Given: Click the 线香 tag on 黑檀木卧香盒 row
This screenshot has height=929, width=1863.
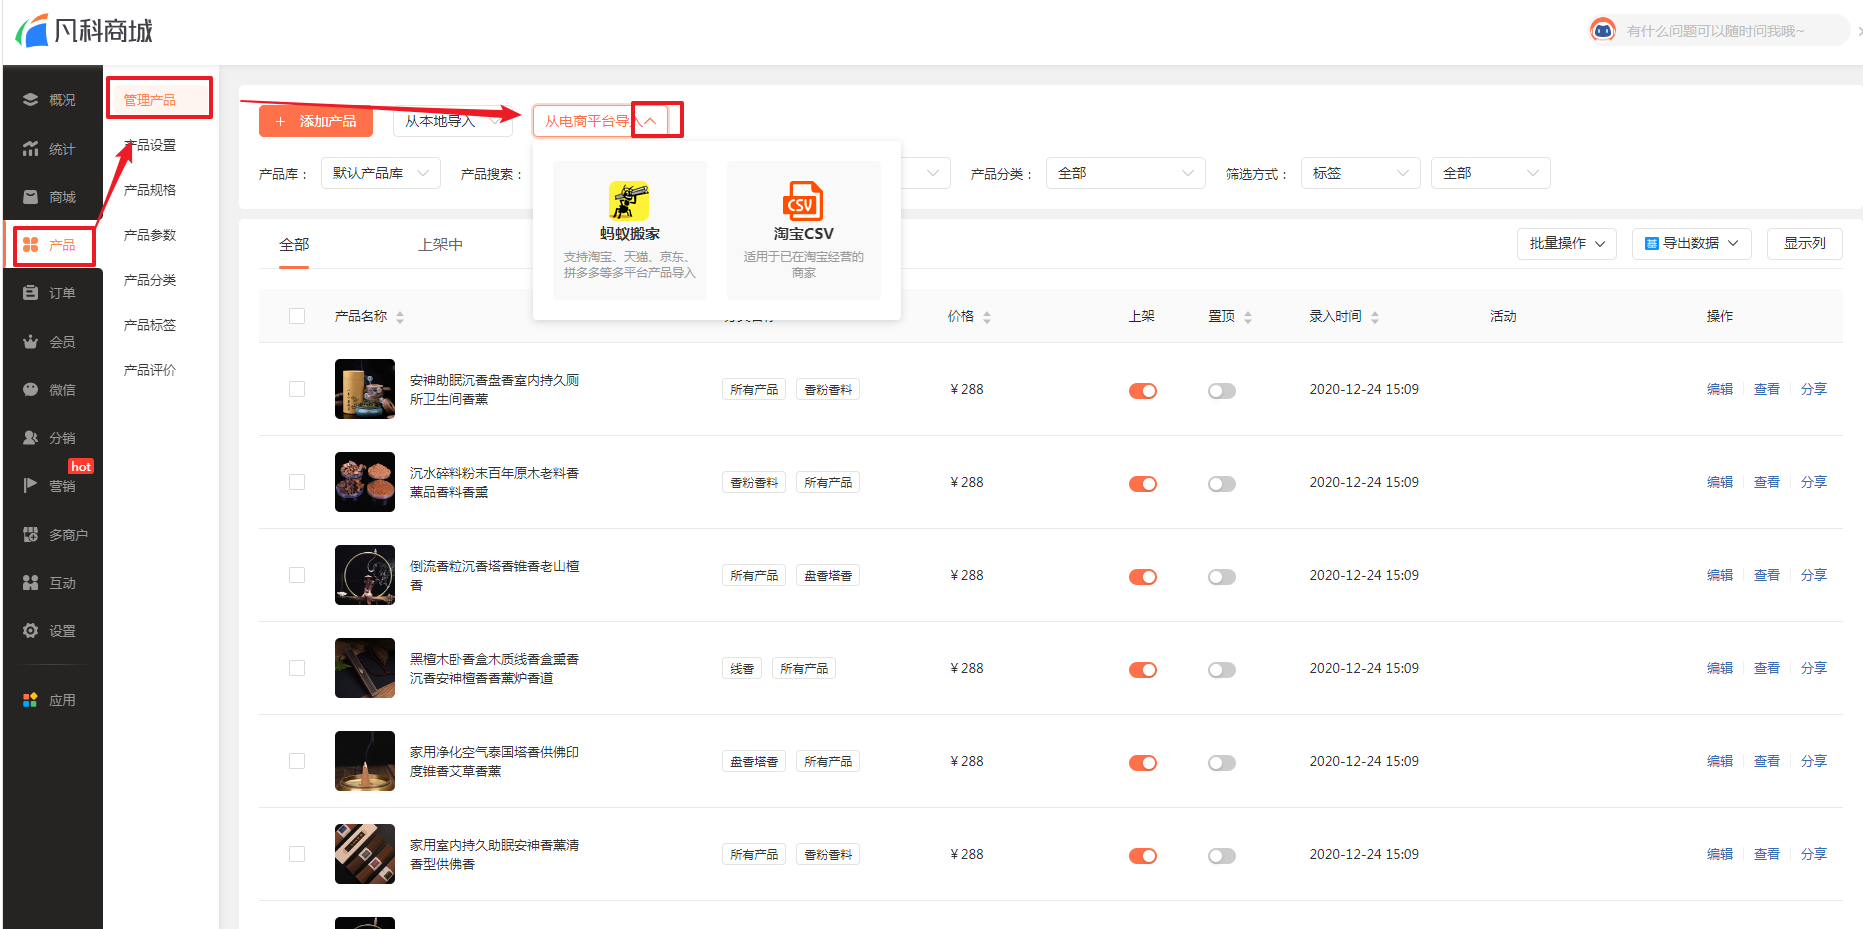Looking at the screenshot, I should pos(742,668).
